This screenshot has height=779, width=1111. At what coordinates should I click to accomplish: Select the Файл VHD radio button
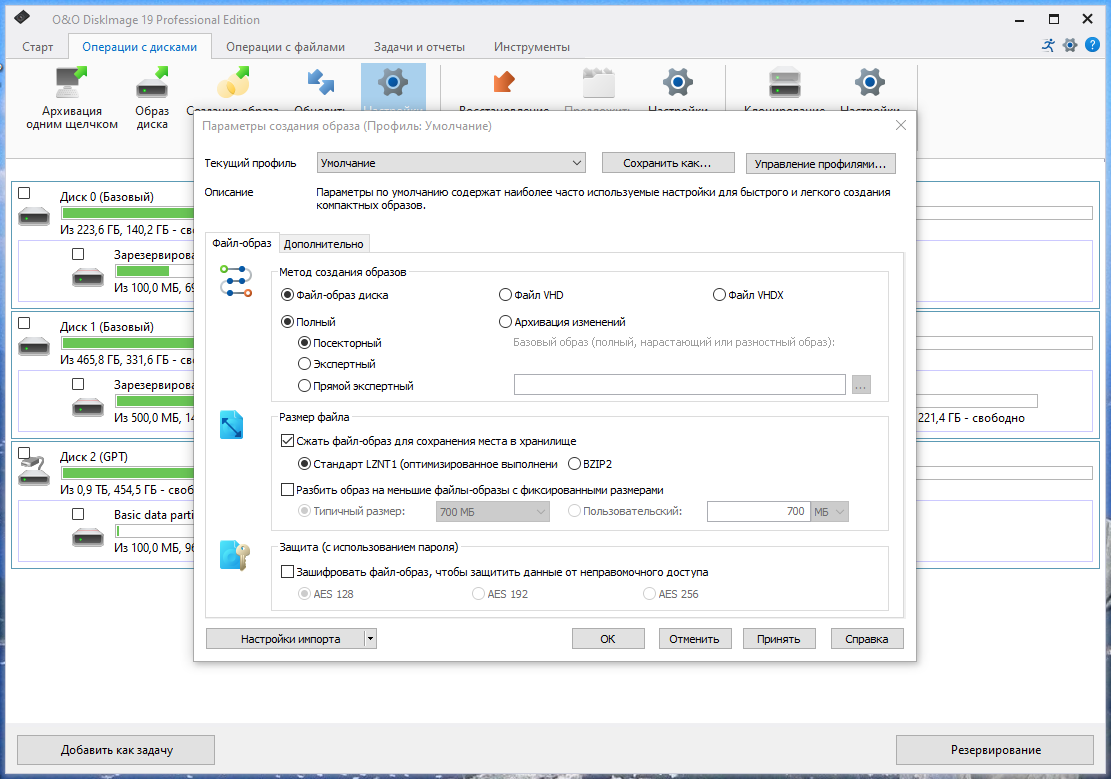[x=505, y=295]
